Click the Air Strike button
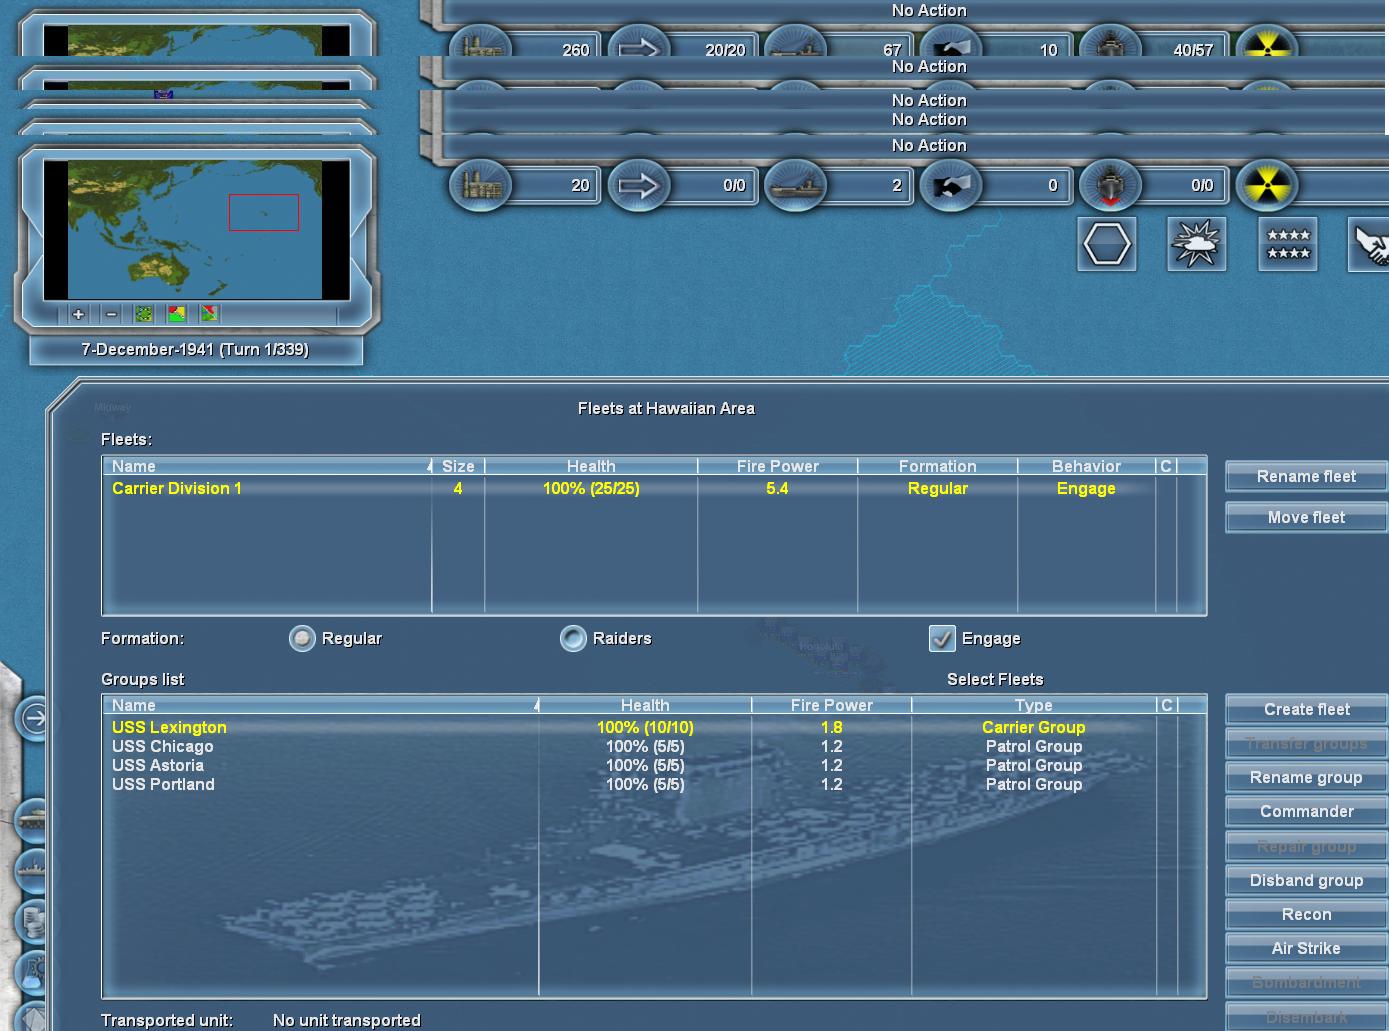The height and width of the screenshot is (1031, 1389). [x=1306, y=949]
